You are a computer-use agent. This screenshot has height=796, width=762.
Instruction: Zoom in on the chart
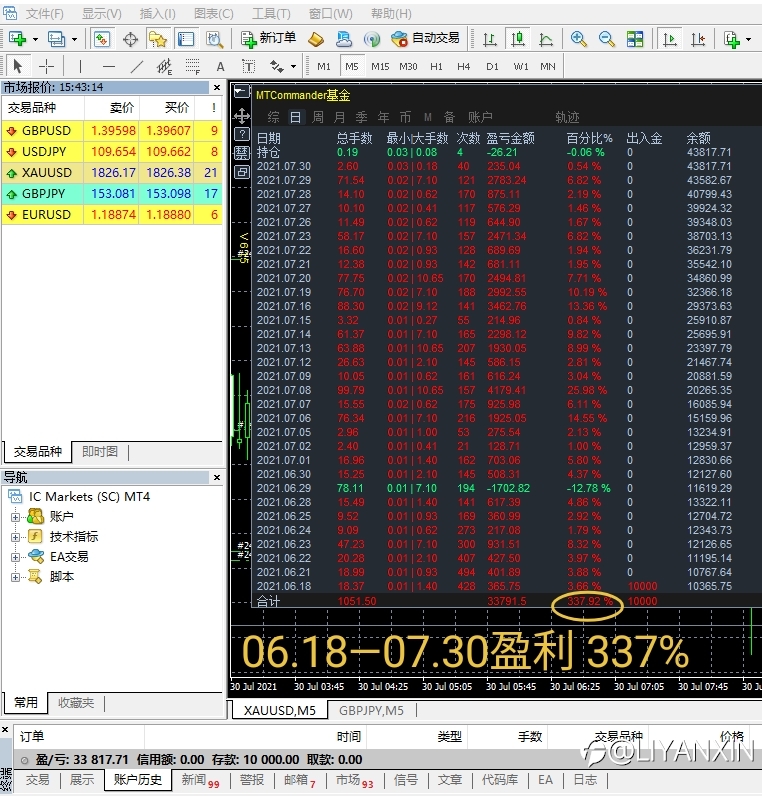[578, 39]
